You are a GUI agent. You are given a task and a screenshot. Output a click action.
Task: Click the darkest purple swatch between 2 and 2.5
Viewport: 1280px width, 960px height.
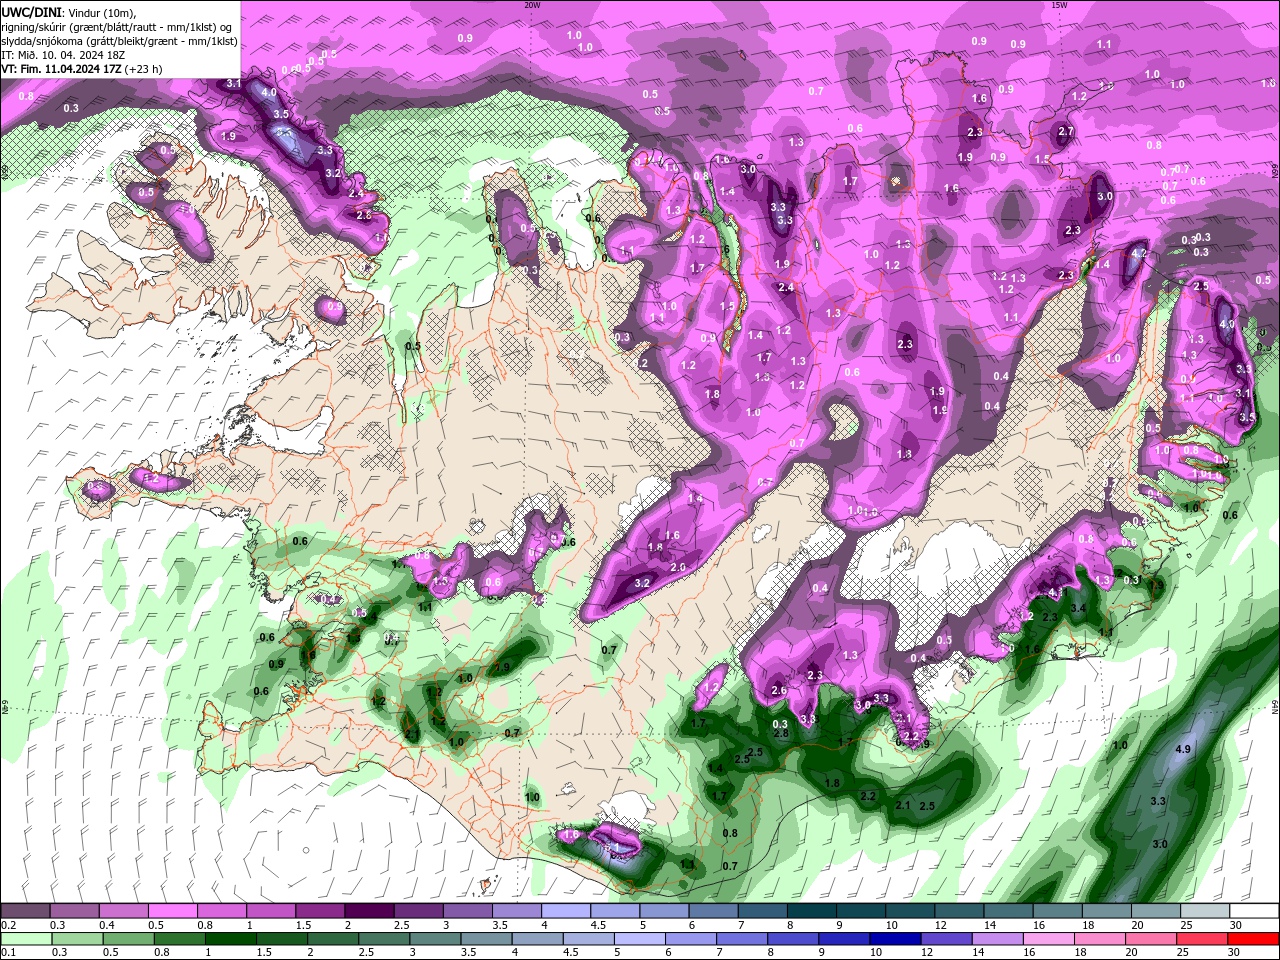(x=368, y=911)
